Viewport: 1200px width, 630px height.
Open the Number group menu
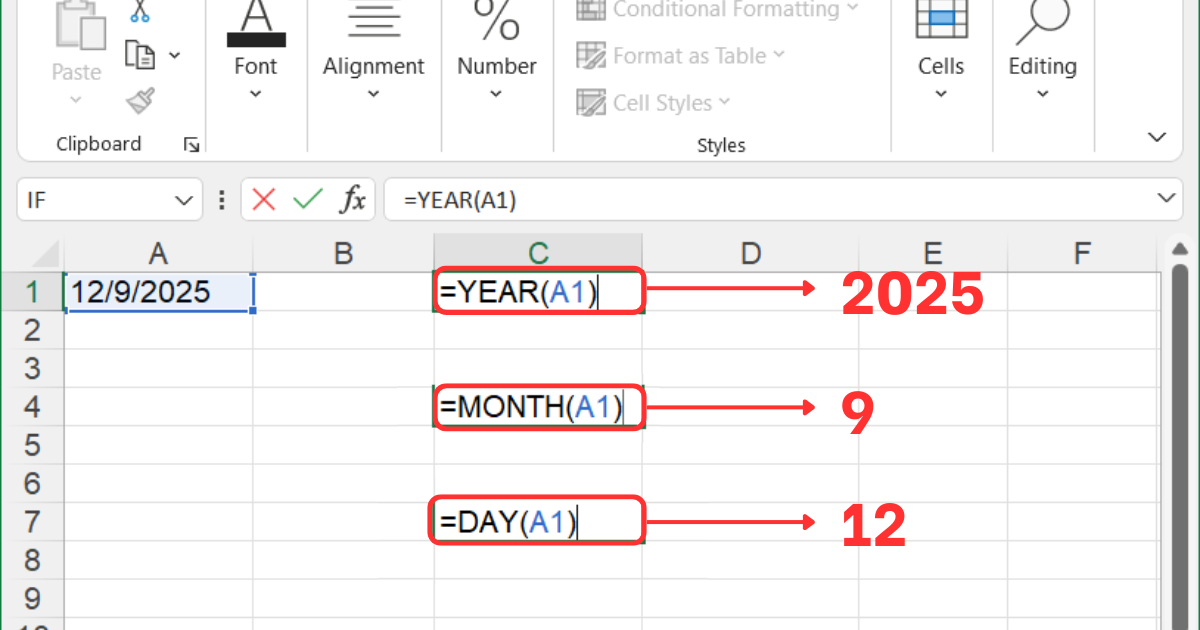click(496, 93)
